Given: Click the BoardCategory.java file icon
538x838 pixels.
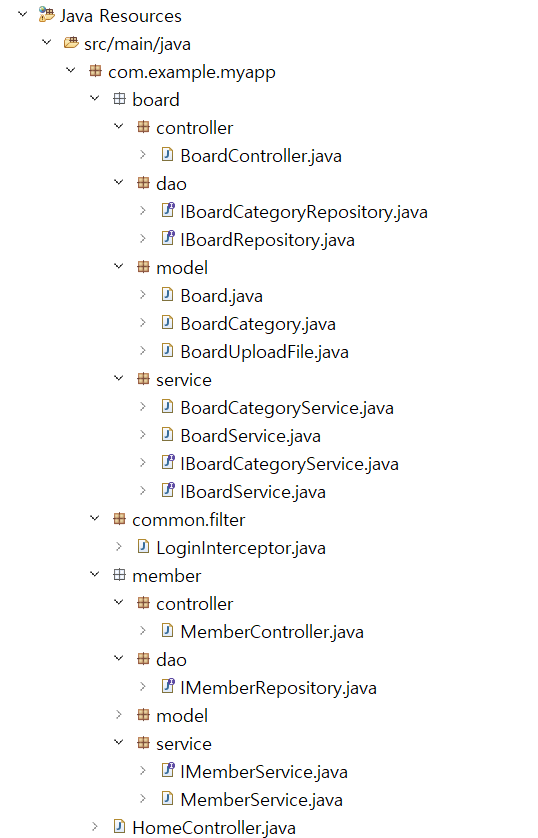Looking at the screenshot, I should [x=167, y=322].
